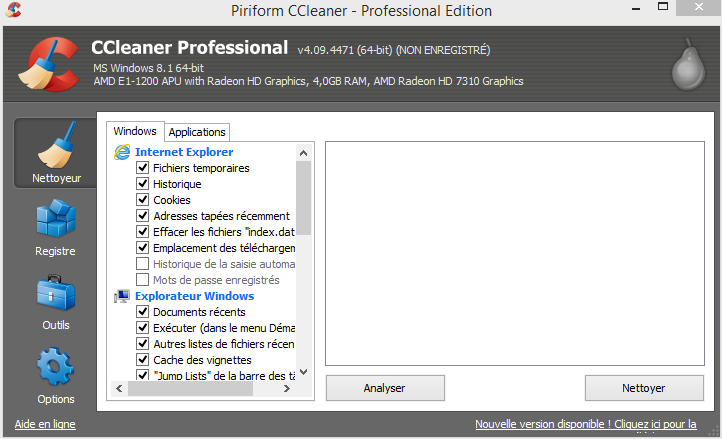This screenshot has height=439, width=722.
Task: Click the list's scroll down arrow
Action: [x=303, y=372]
